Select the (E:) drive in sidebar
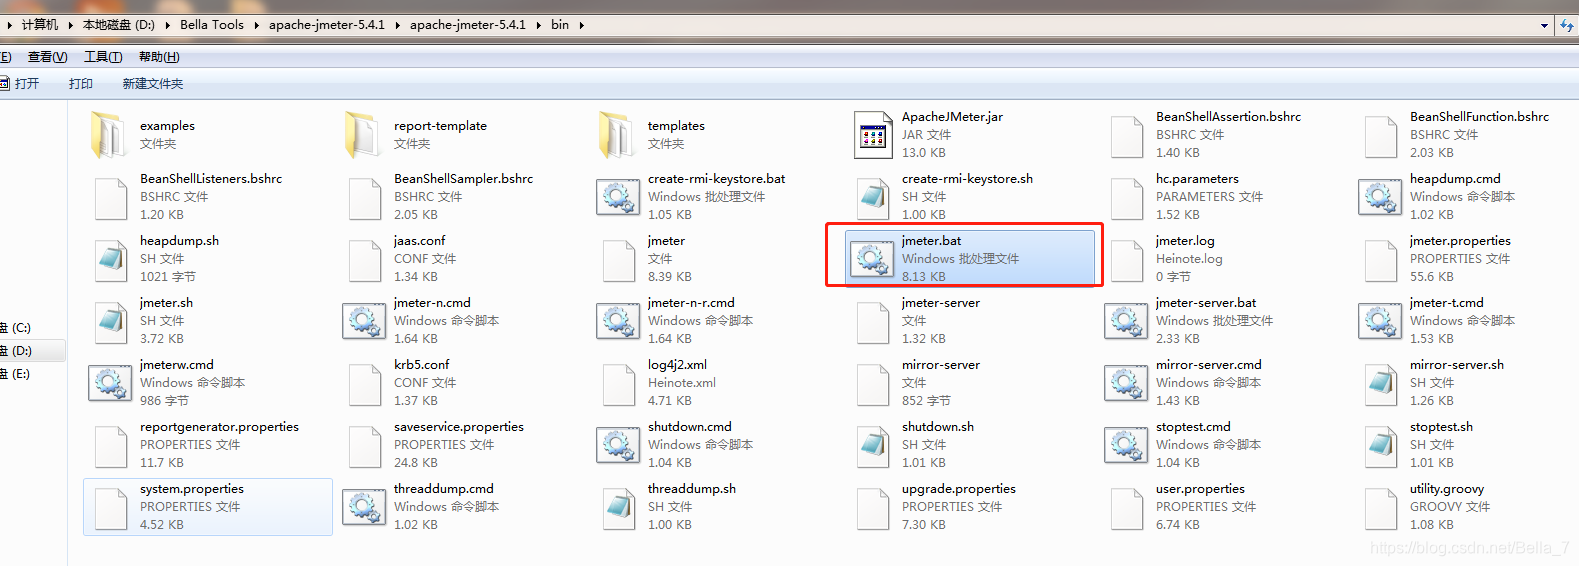 coord(17,374)
